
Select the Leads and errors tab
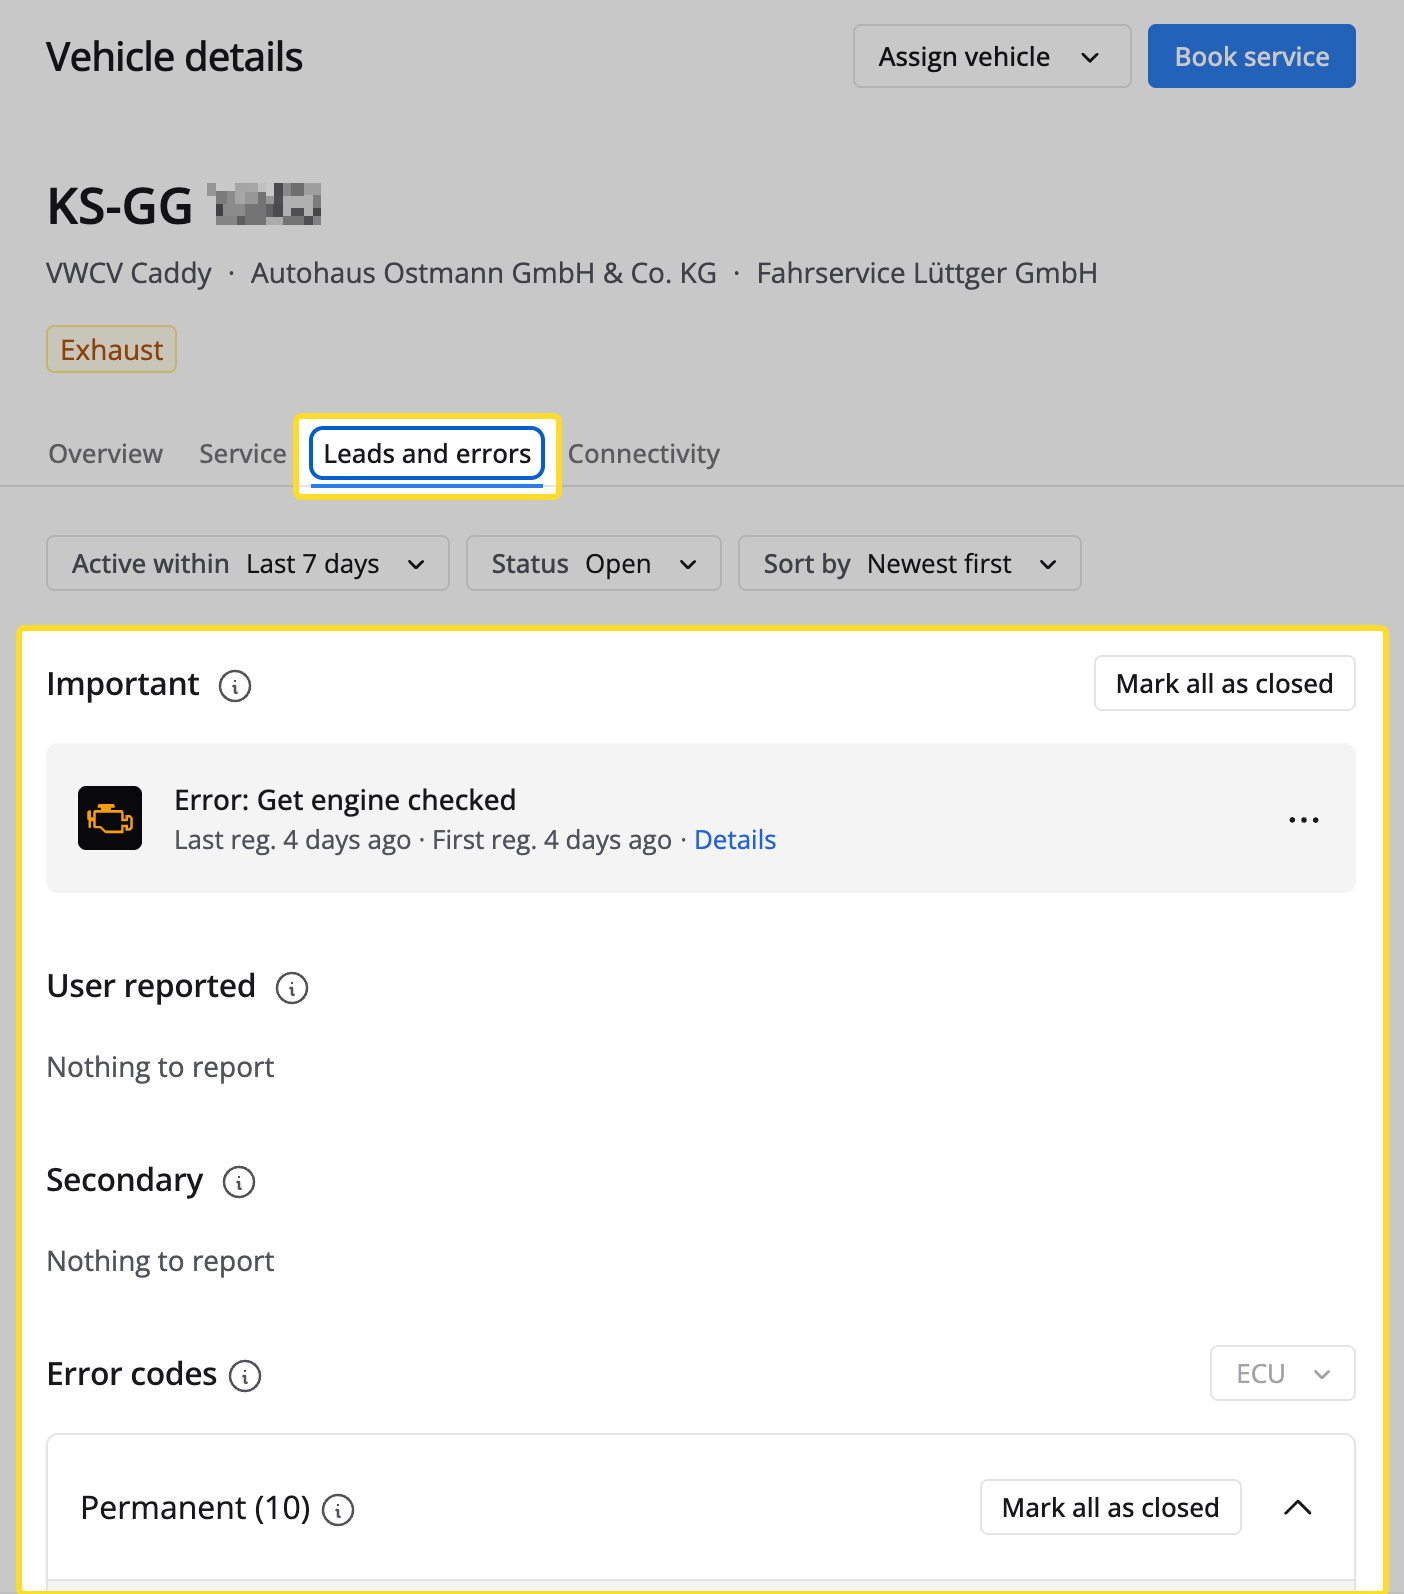coord(427,454)
